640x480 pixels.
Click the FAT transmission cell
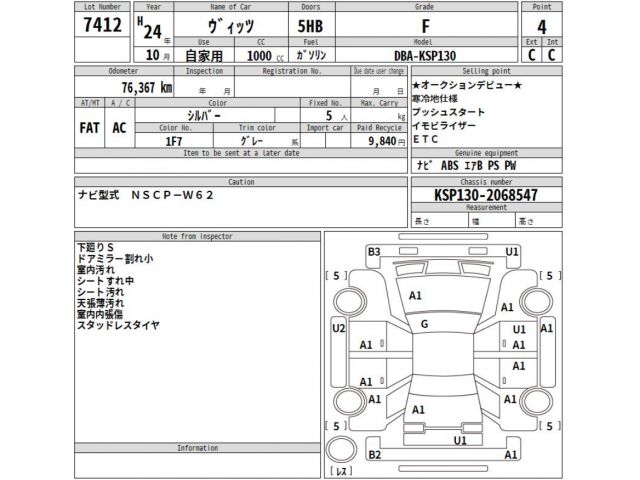pyautogui.click(x=88, y=129)
